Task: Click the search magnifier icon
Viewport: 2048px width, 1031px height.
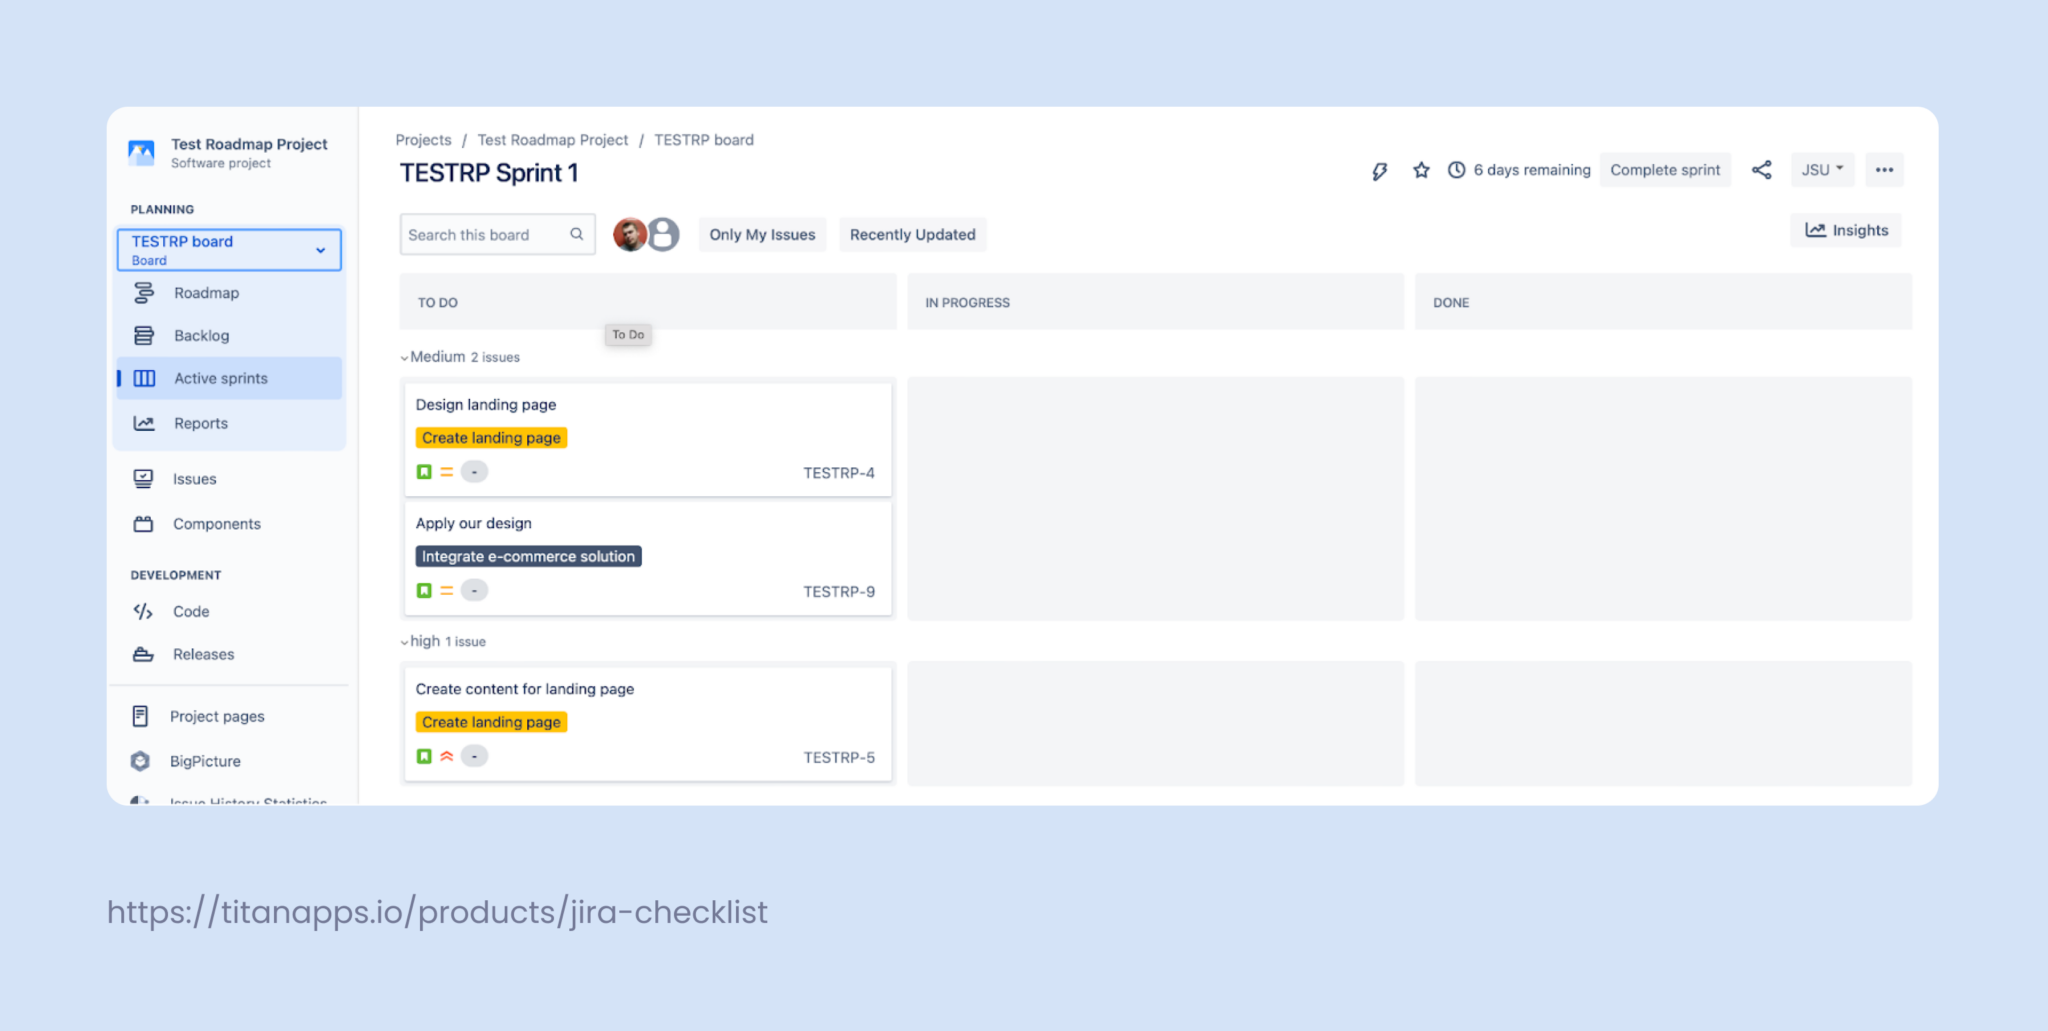Action: point(577,234)
